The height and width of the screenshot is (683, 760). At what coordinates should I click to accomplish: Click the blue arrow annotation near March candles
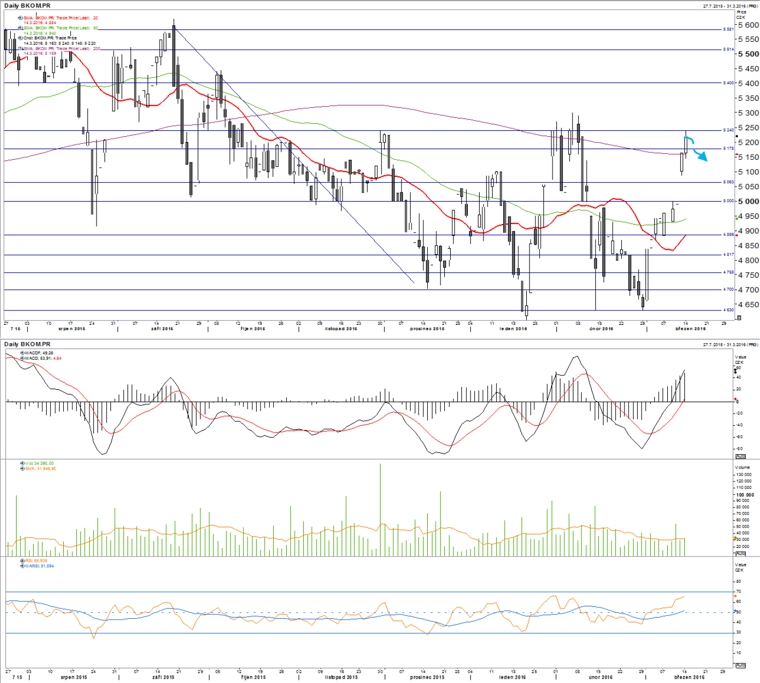pos(696,148)
